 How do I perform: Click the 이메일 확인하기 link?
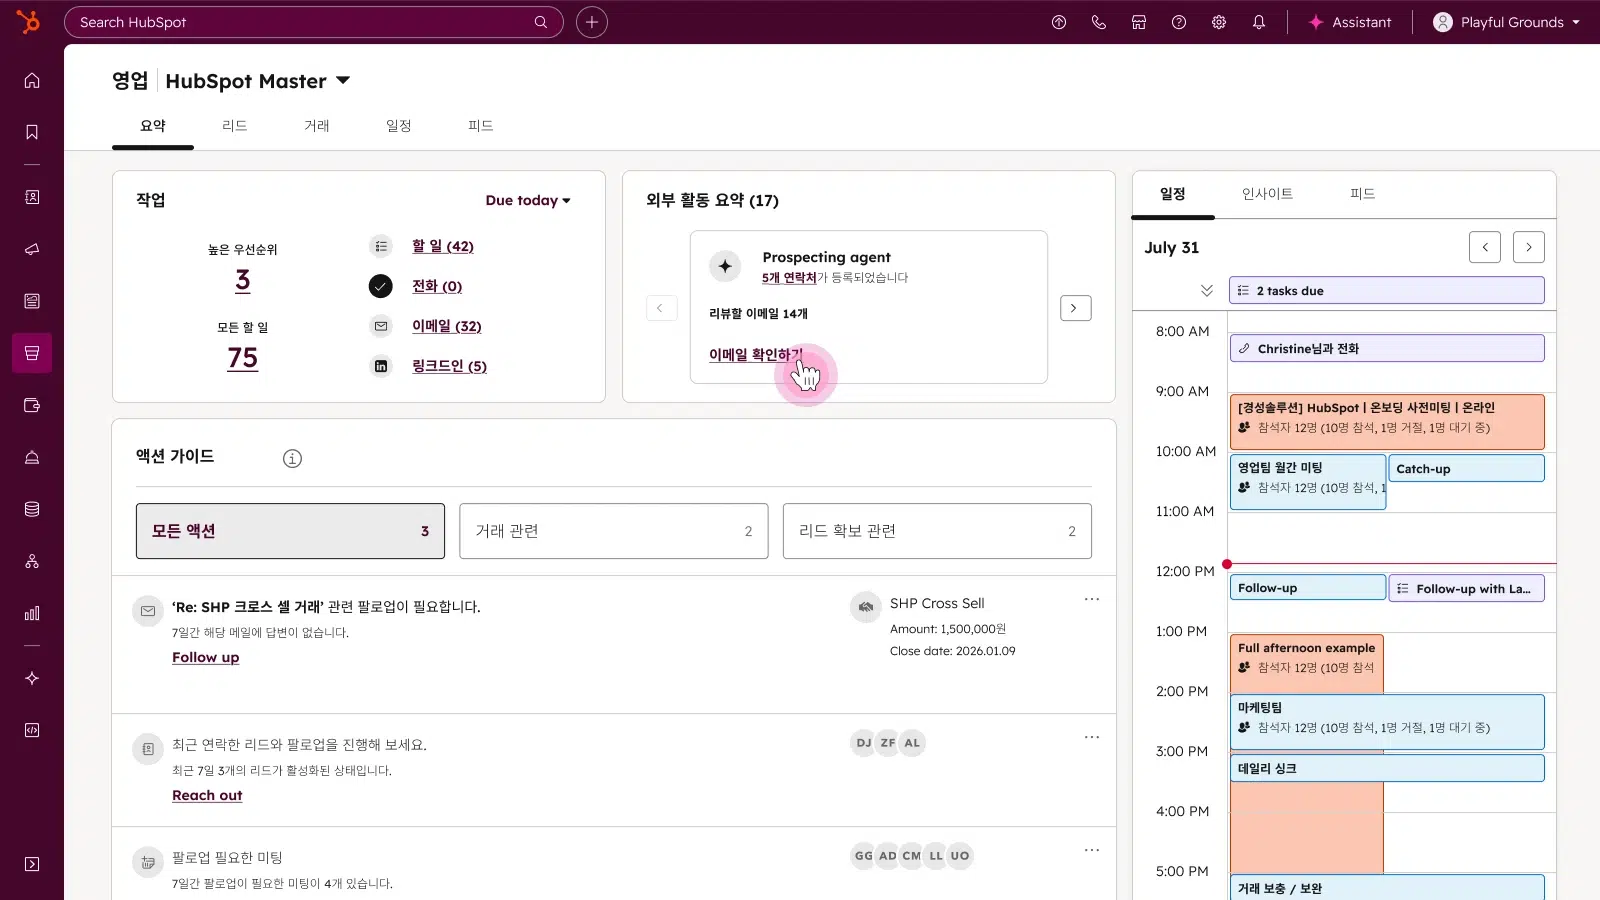756,355
